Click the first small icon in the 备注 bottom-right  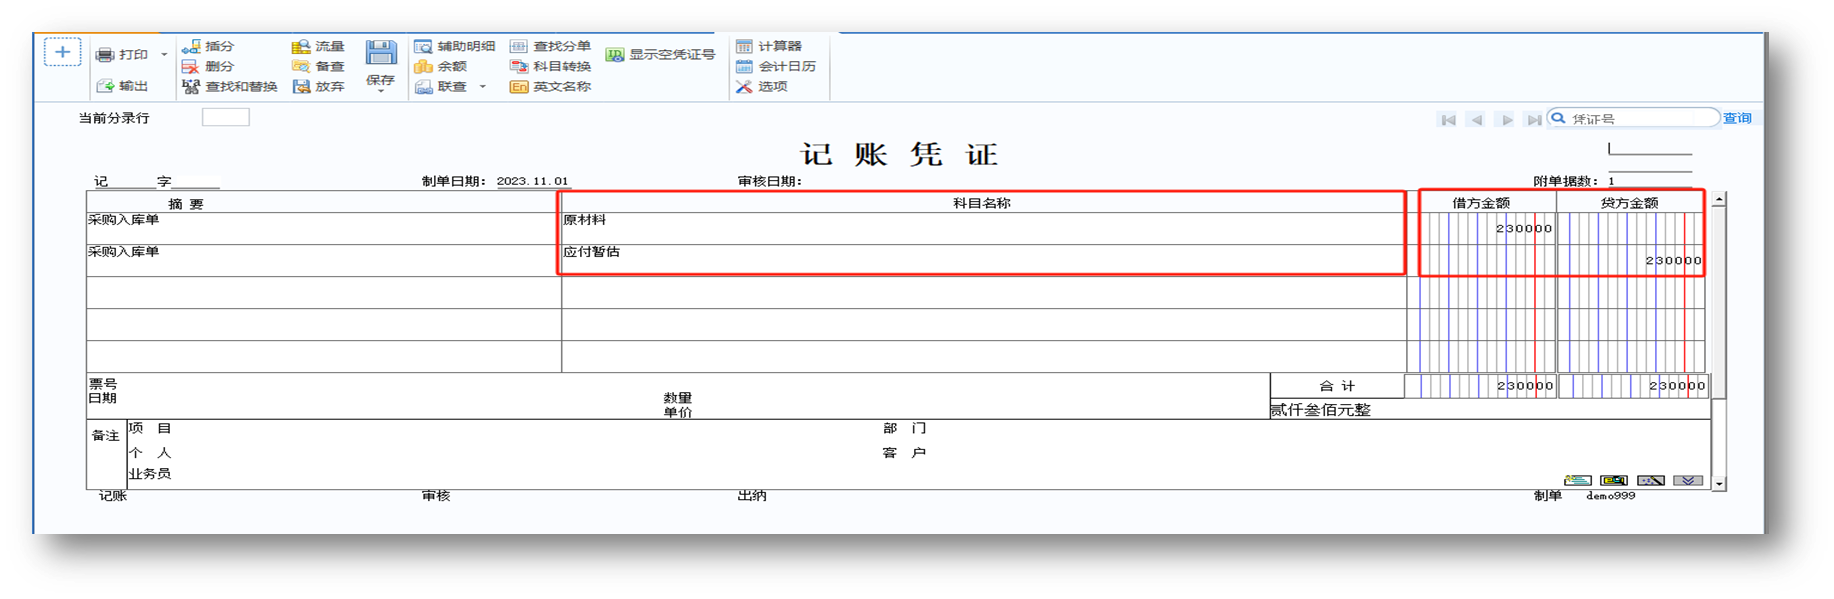pos(1577,481)
